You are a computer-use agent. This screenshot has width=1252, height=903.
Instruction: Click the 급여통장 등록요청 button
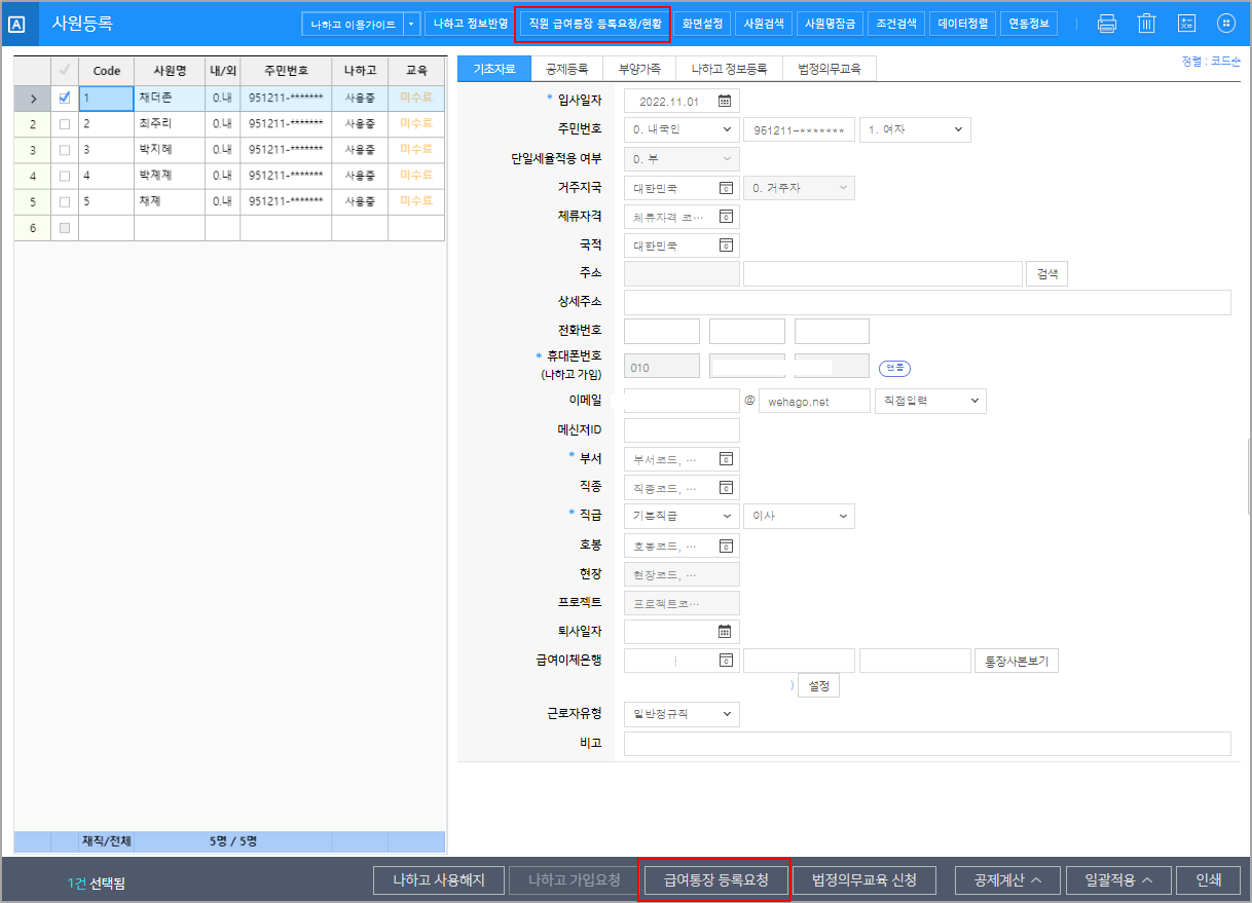pyautogui.click(x=714, y=880)
